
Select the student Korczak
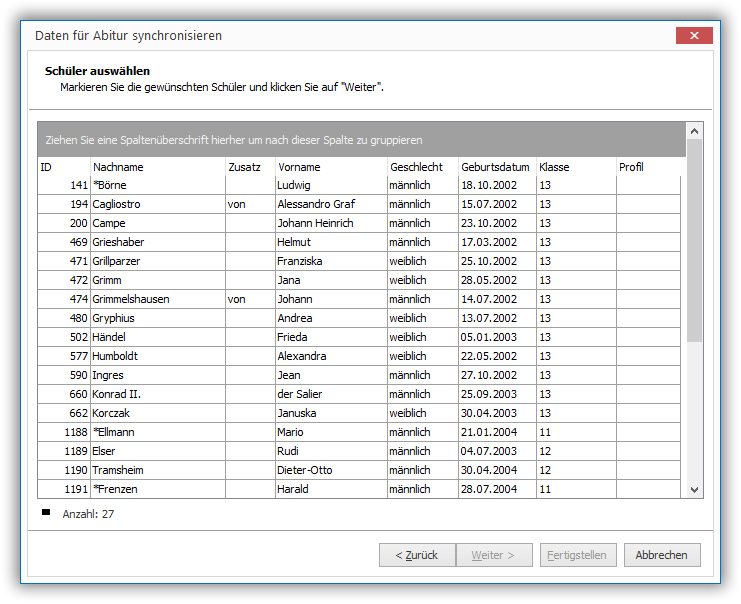coord(359,413)
